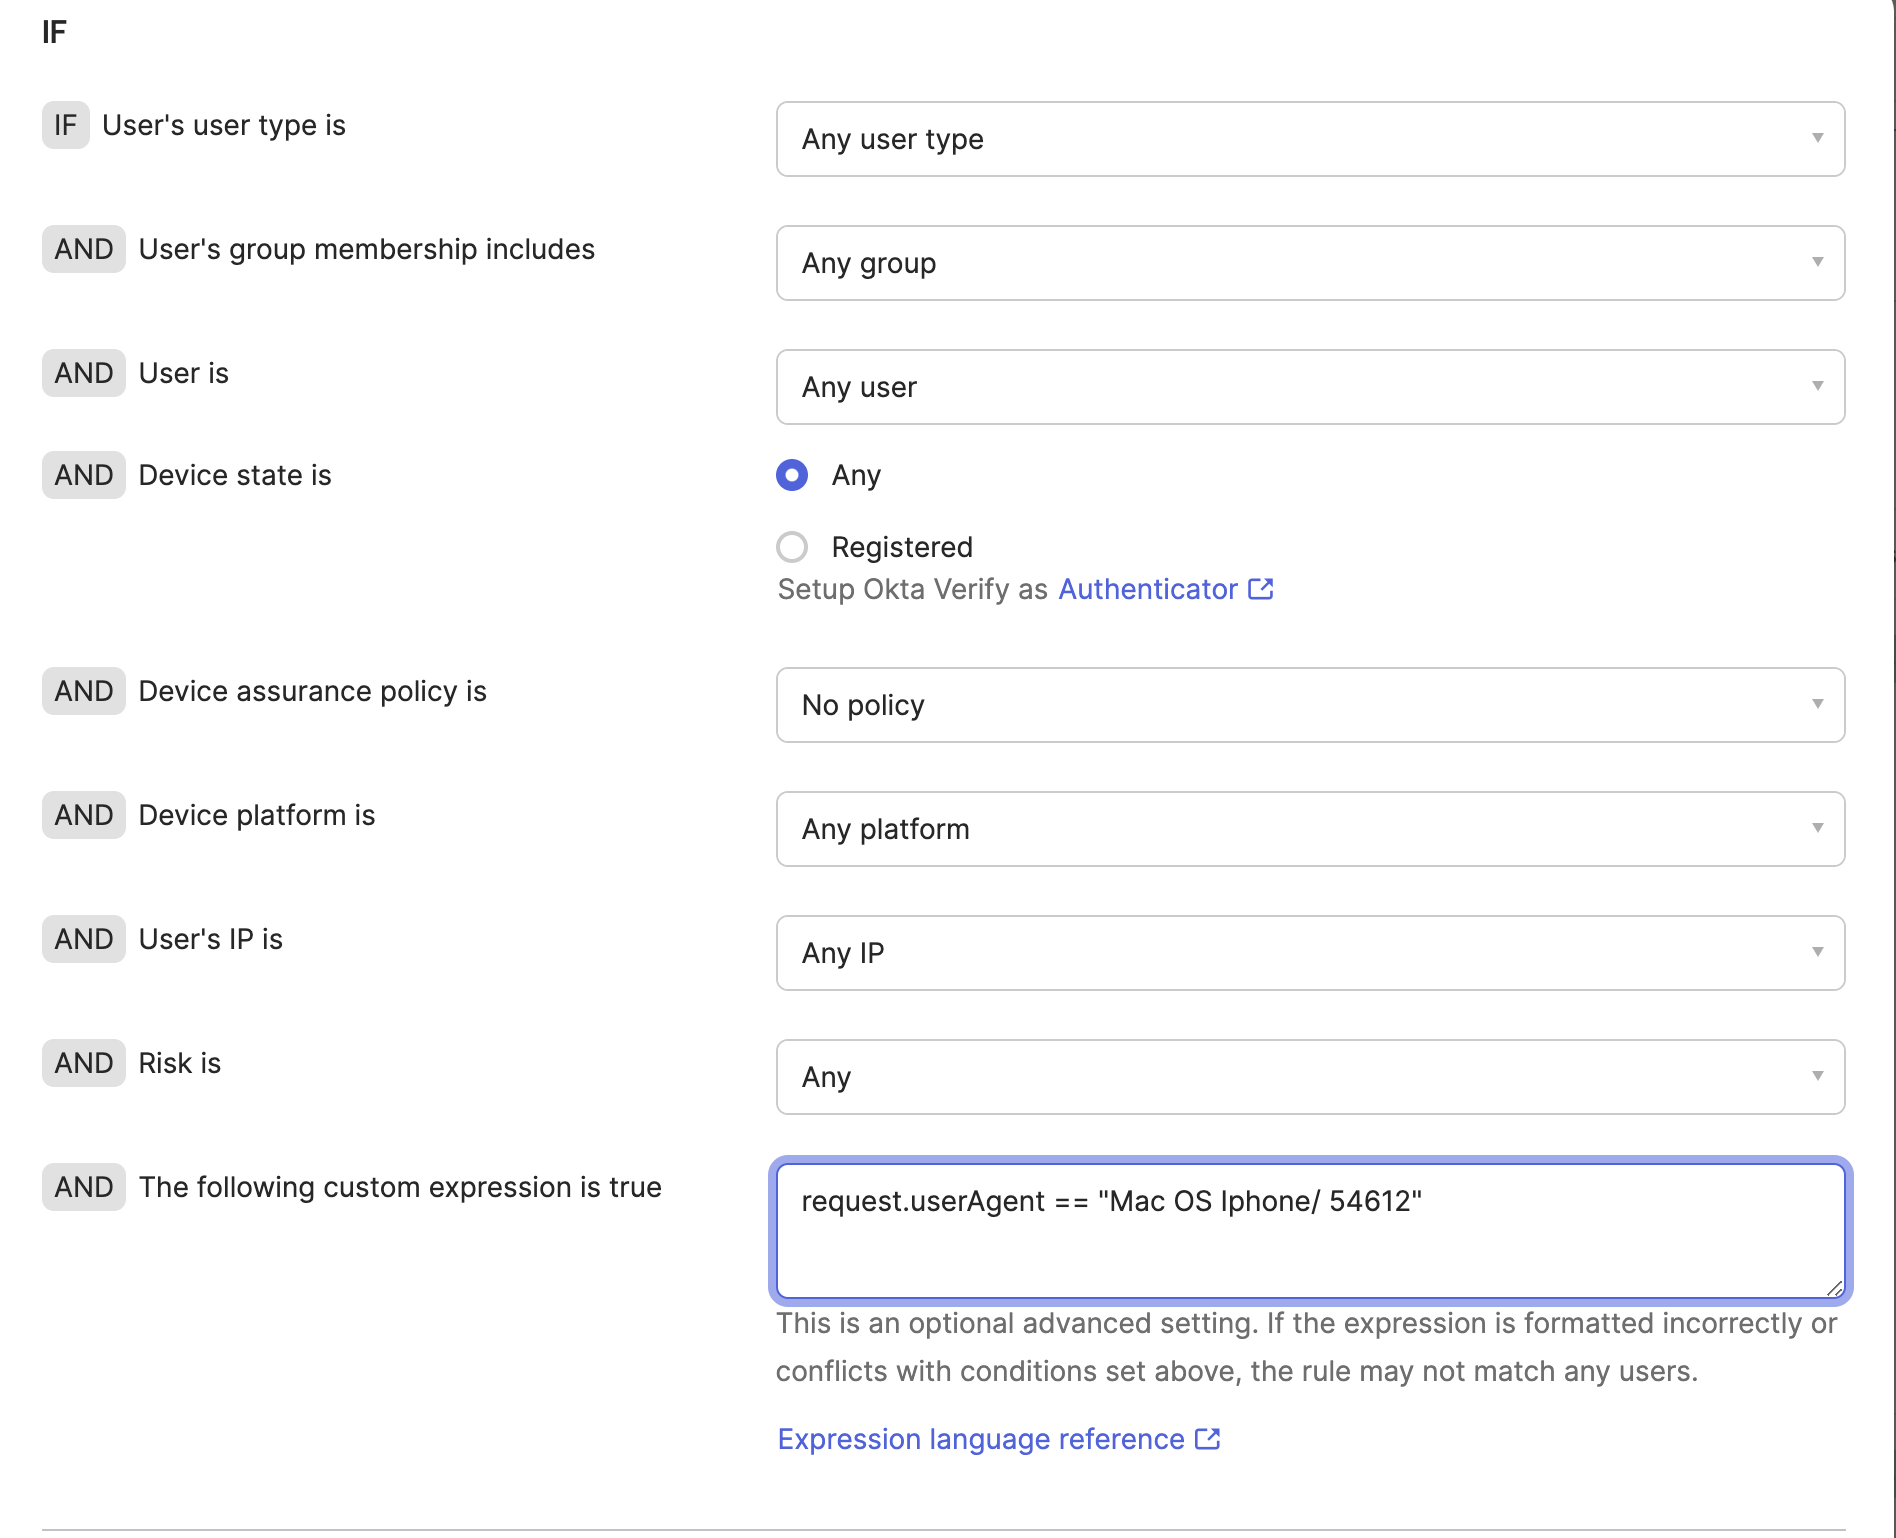Choose the Registered device state option

[792, 547]
